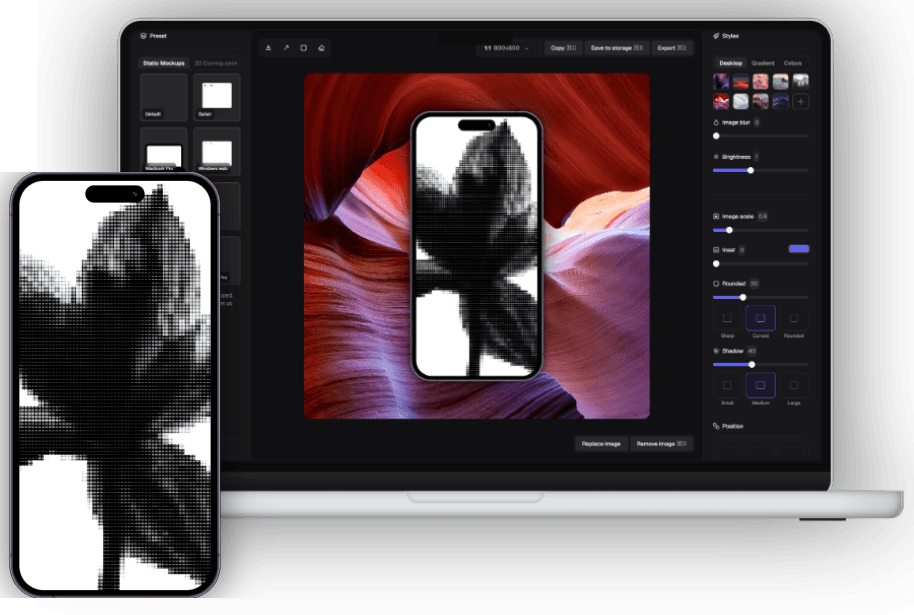Image resolution: width=914 pixels, height=615 pixels.
Task: Add a custom background with plus tile
Action: coord(801,101)
